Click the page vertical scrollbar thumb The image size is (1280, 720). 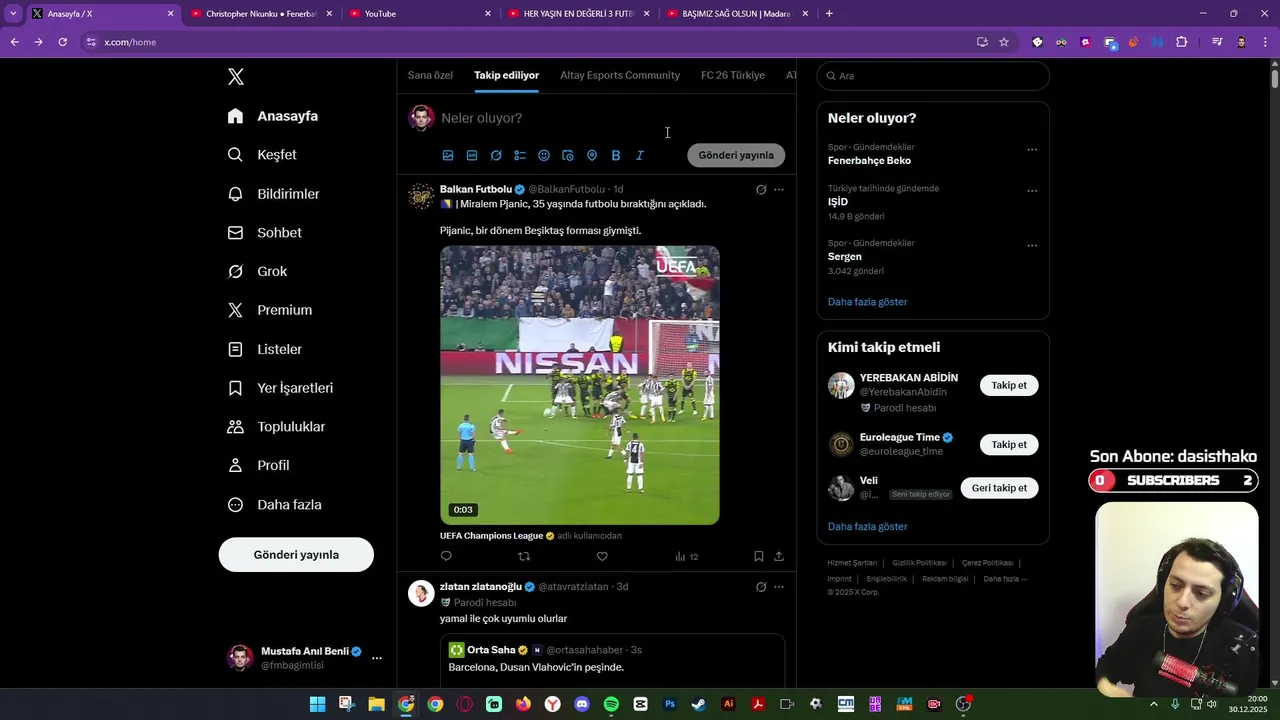click(1274, 78)
